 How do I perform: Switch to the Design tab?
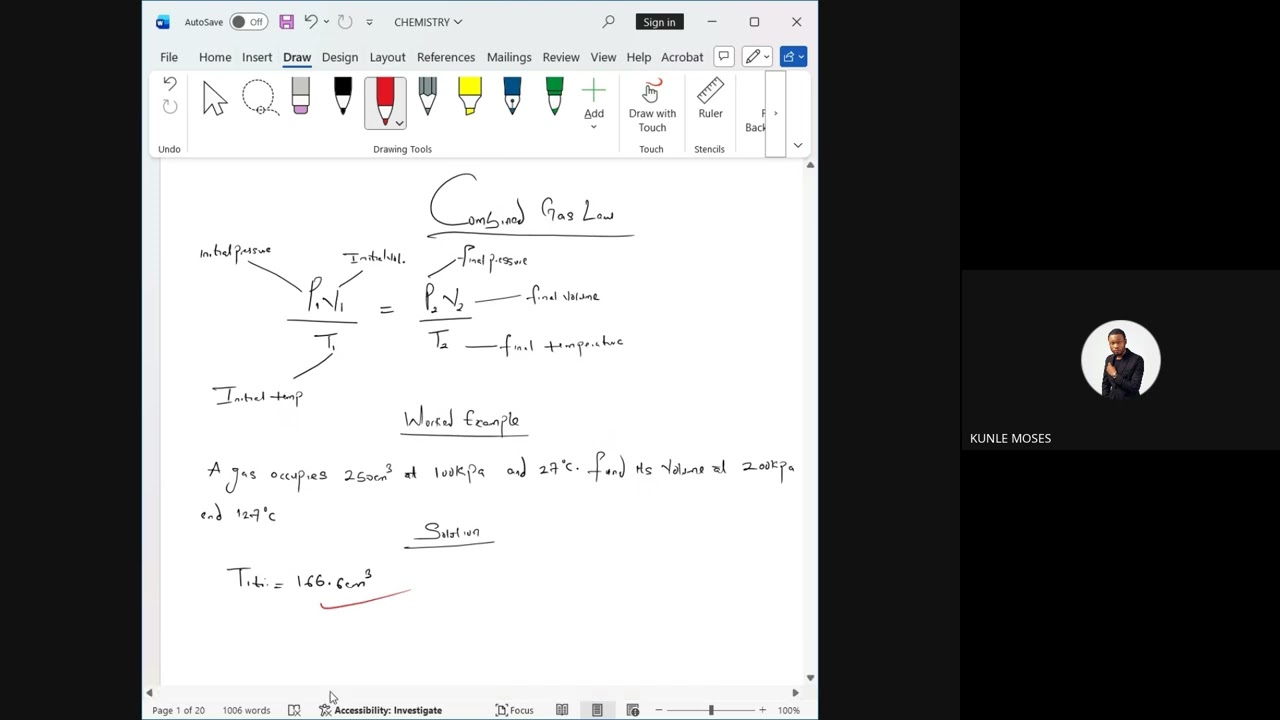(340, 57)
